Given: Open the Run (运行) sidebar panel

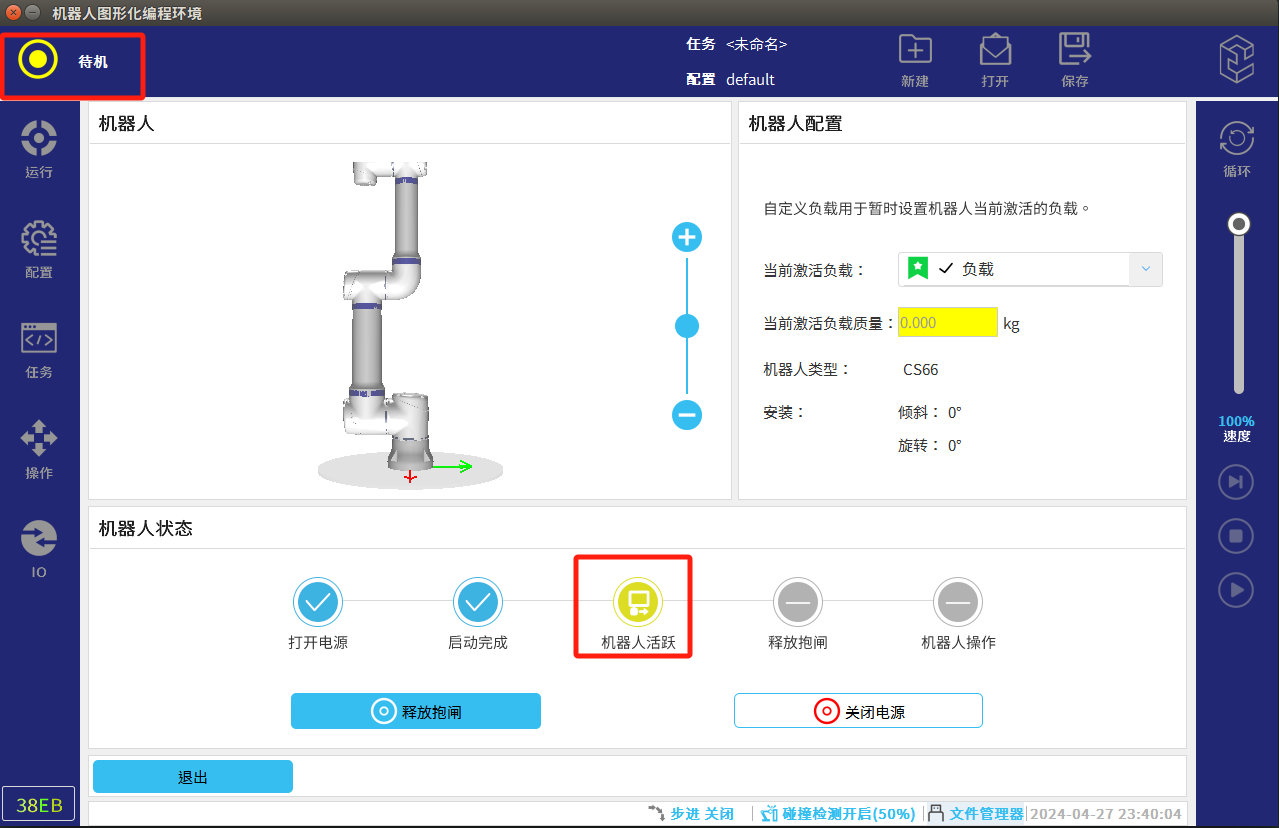Looking at the screenshot, I should [39, 149].
